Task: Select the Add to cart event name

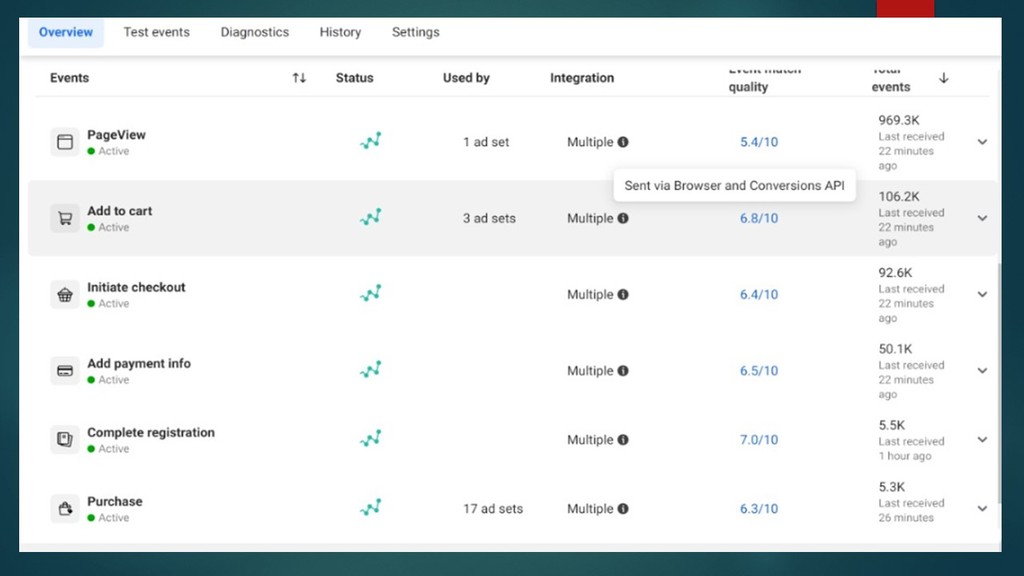Action: click(120, 211)
